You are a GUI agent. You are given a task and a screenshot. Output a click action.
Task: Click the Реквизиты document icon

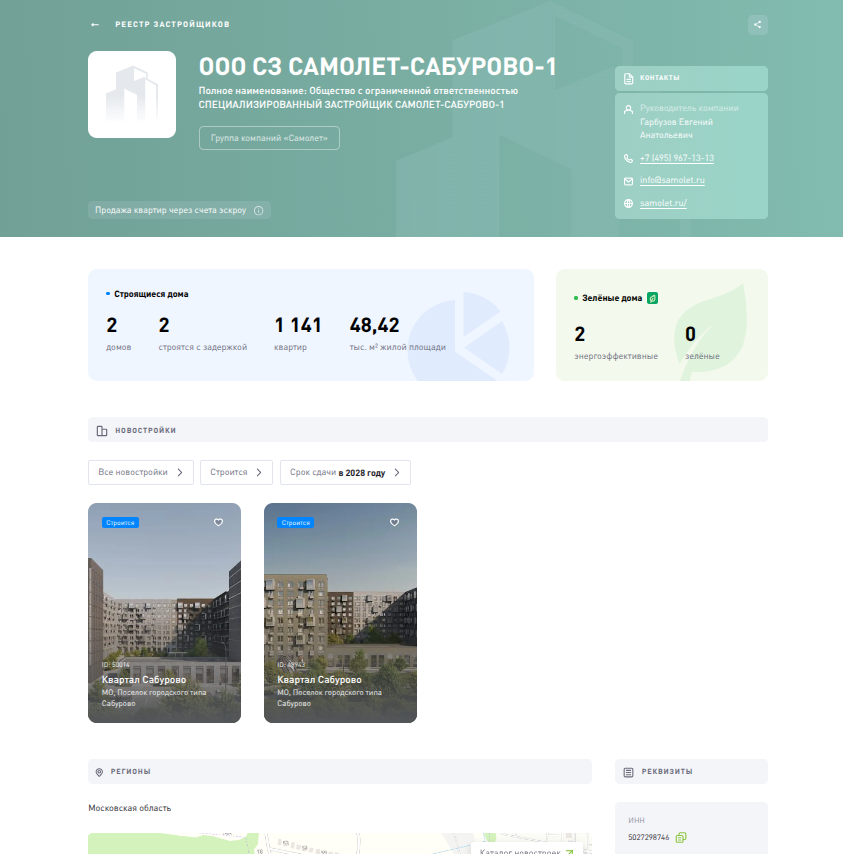pos(628,772)
